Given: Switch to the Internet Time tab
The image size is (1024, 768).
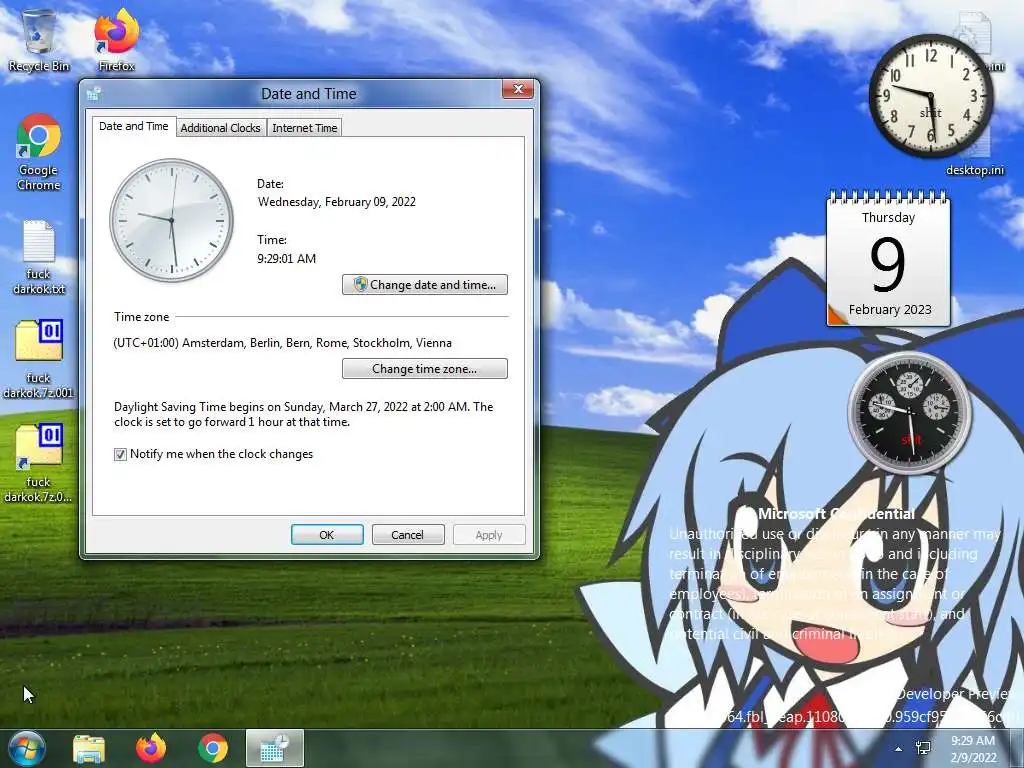Looking at the screenshot, I should point(304,128).
